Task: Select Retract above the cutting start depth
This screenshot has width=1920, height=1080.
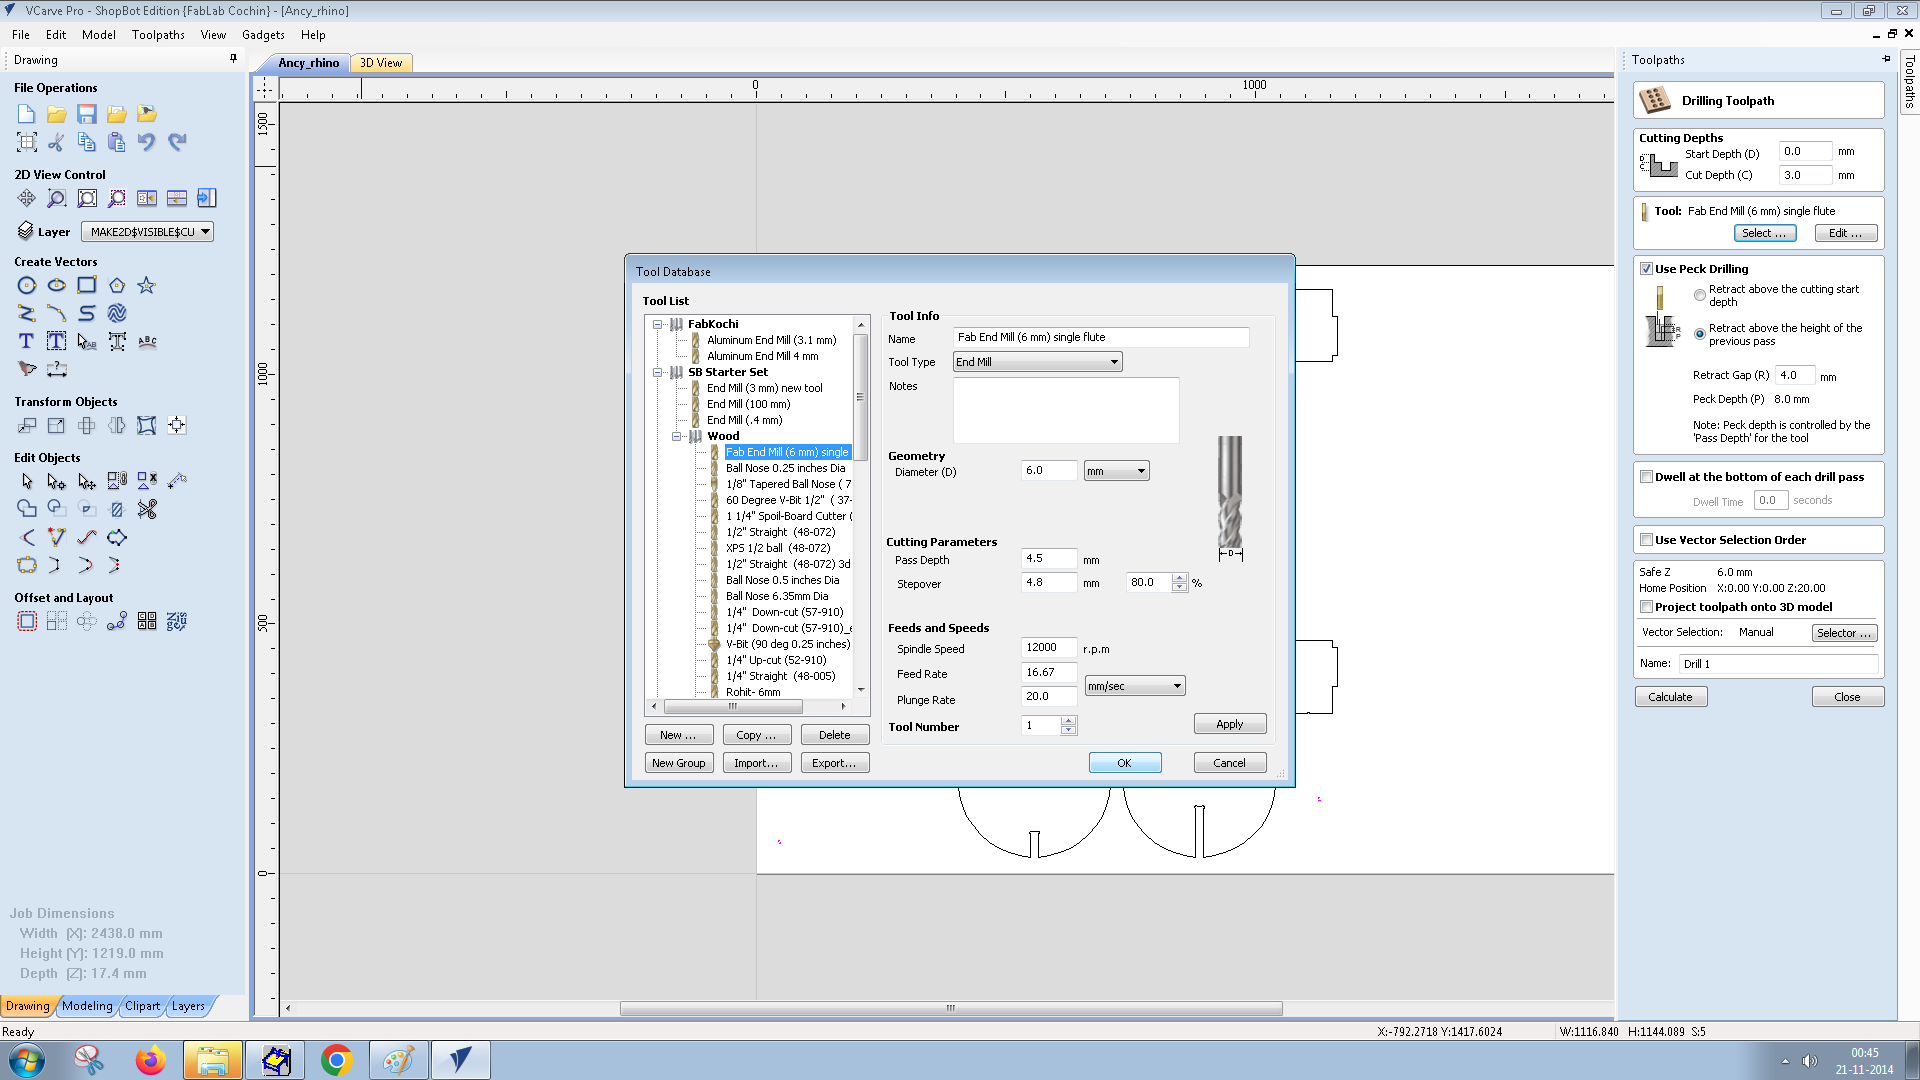Action: pos(1700,295)
